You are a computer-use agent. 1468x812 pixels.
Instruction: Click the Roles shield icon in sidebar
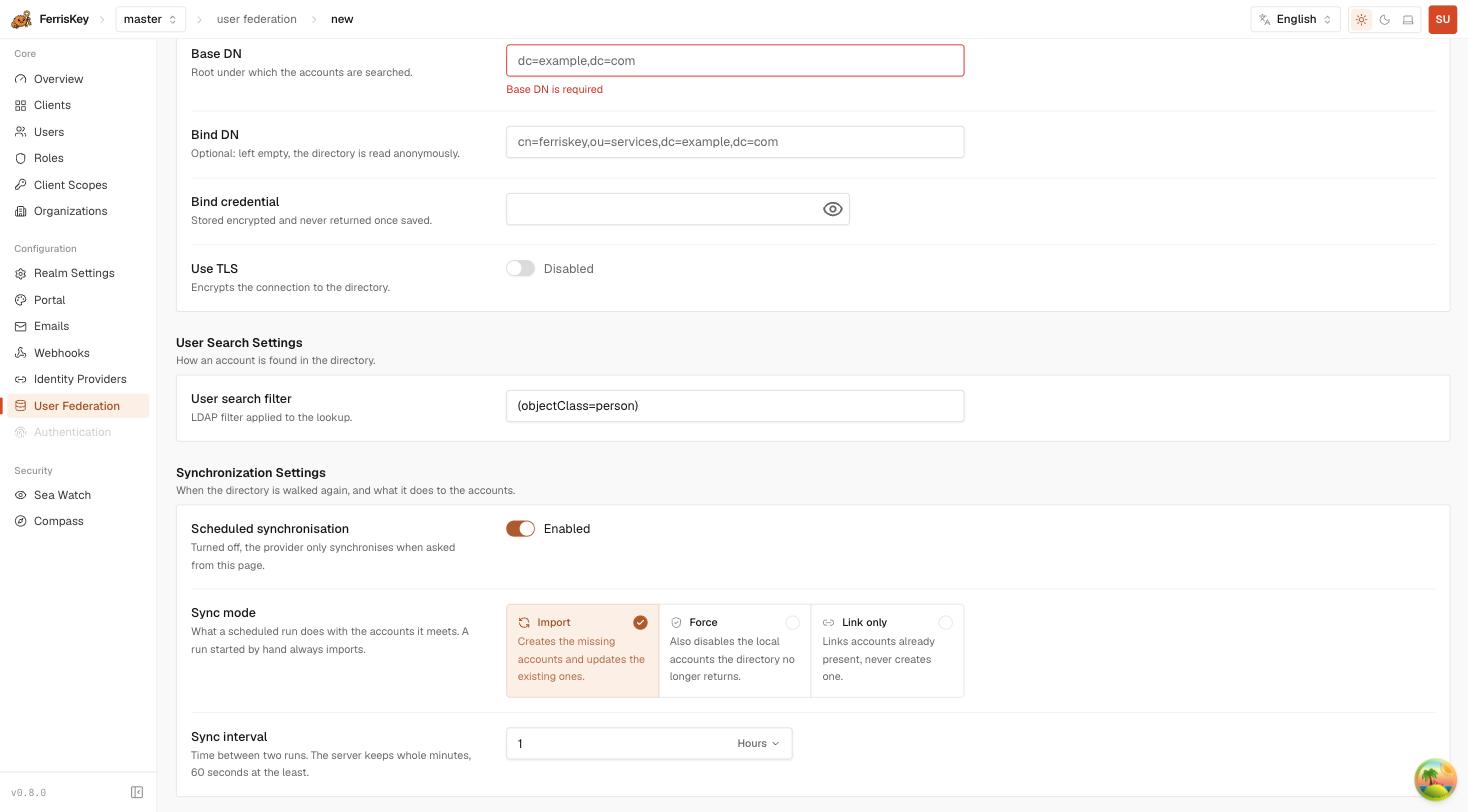[x=21, y=158]
